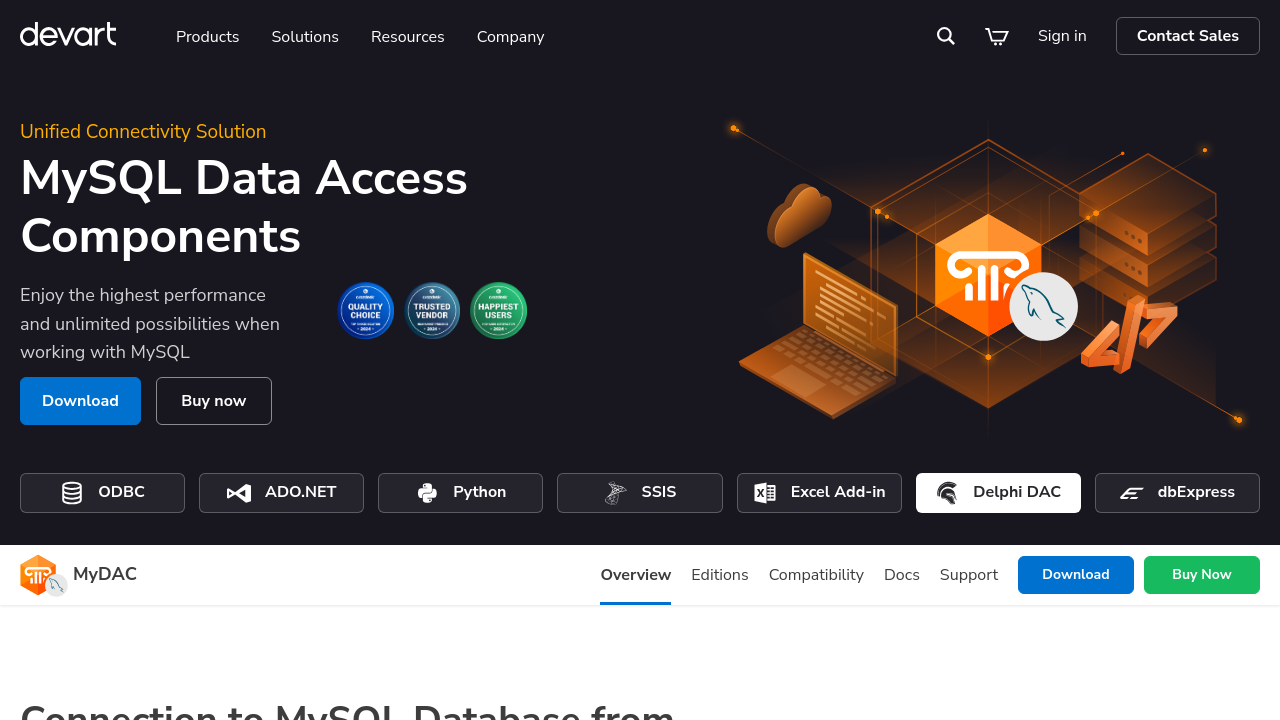The height and width of the screenshot is (720, 1280).
Task: Click the Sign in link
Action: pos(1062,36)
